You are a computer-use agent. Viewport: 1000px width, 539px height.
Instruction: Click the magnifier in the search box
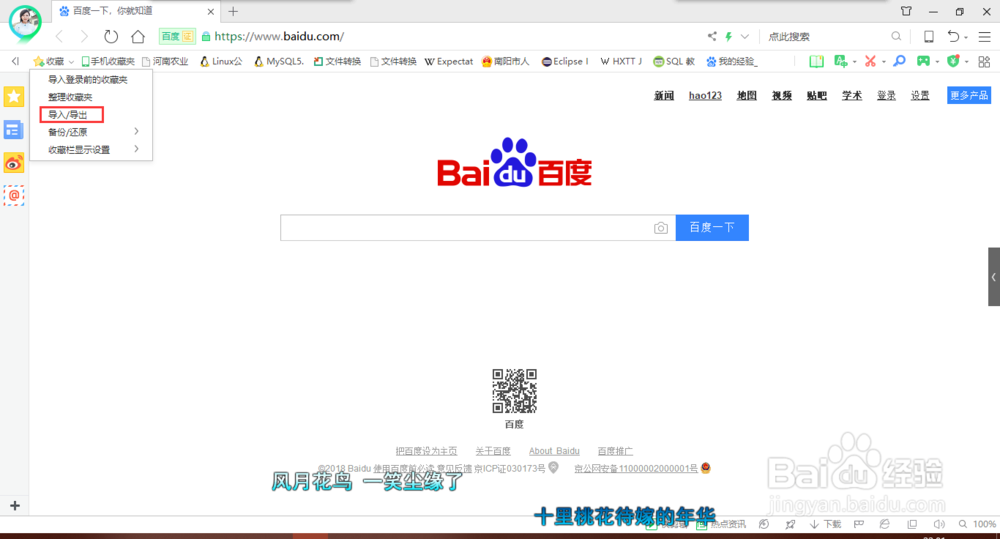[896, 36]
